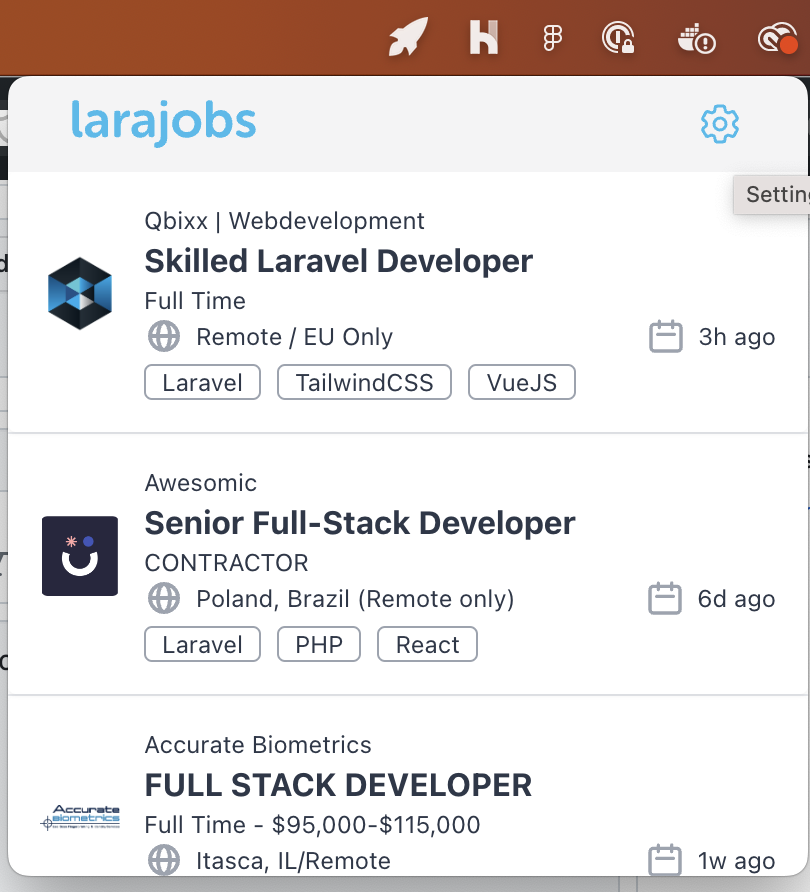
Task: Open the white H-logo menu bar app
Action: pos(483,38)
